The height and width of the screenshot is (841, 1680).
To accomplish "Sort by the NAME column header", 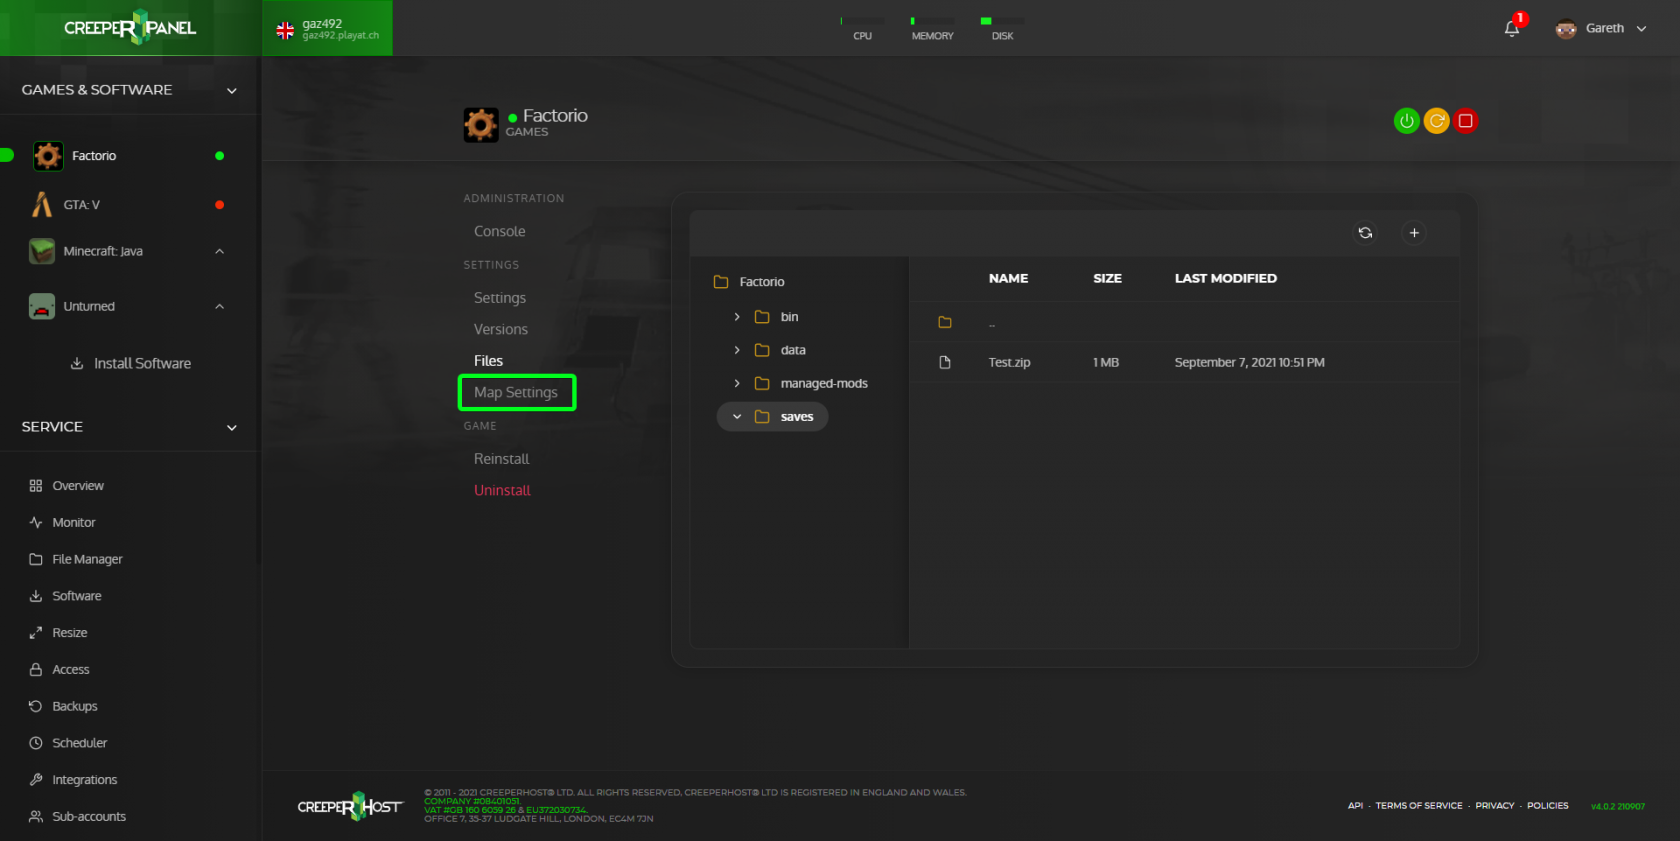I will click(1008, 279).
